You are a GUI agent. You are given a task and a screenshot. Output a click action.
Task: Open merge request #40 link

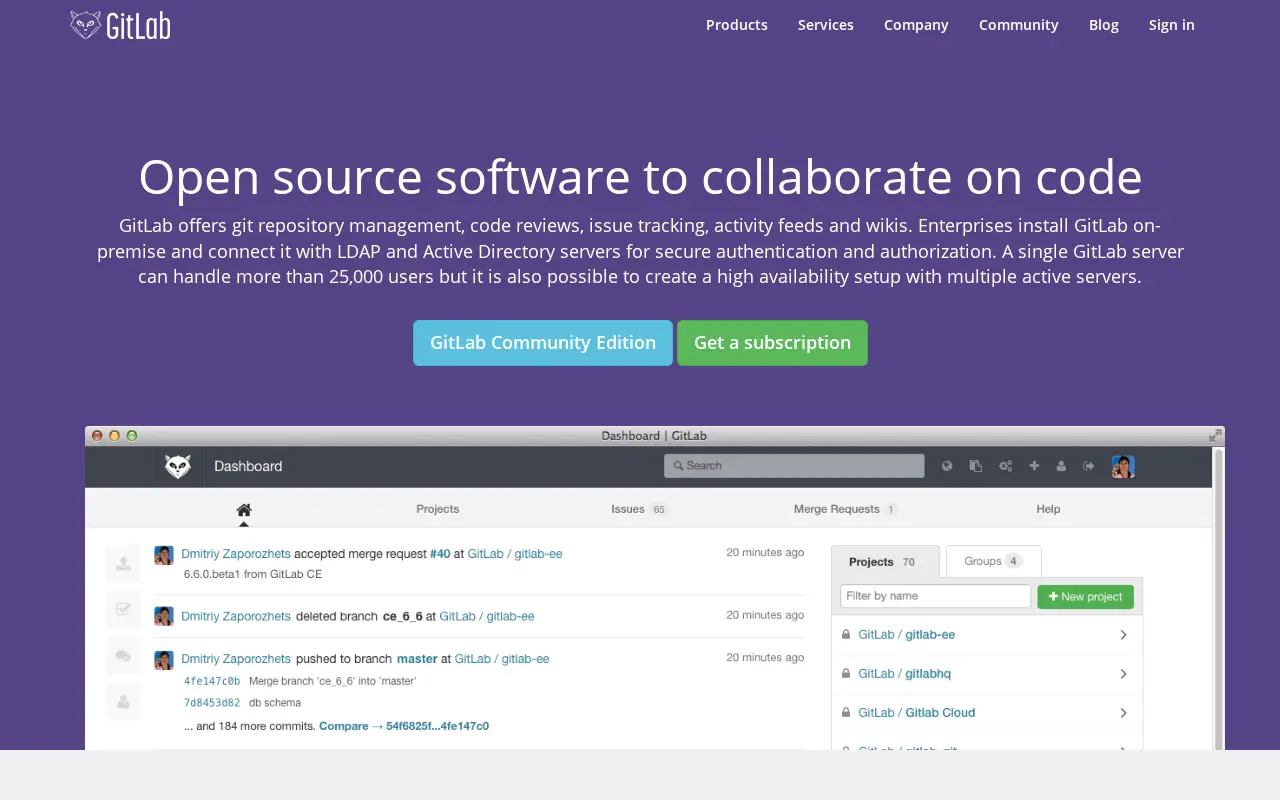point(440,553)
